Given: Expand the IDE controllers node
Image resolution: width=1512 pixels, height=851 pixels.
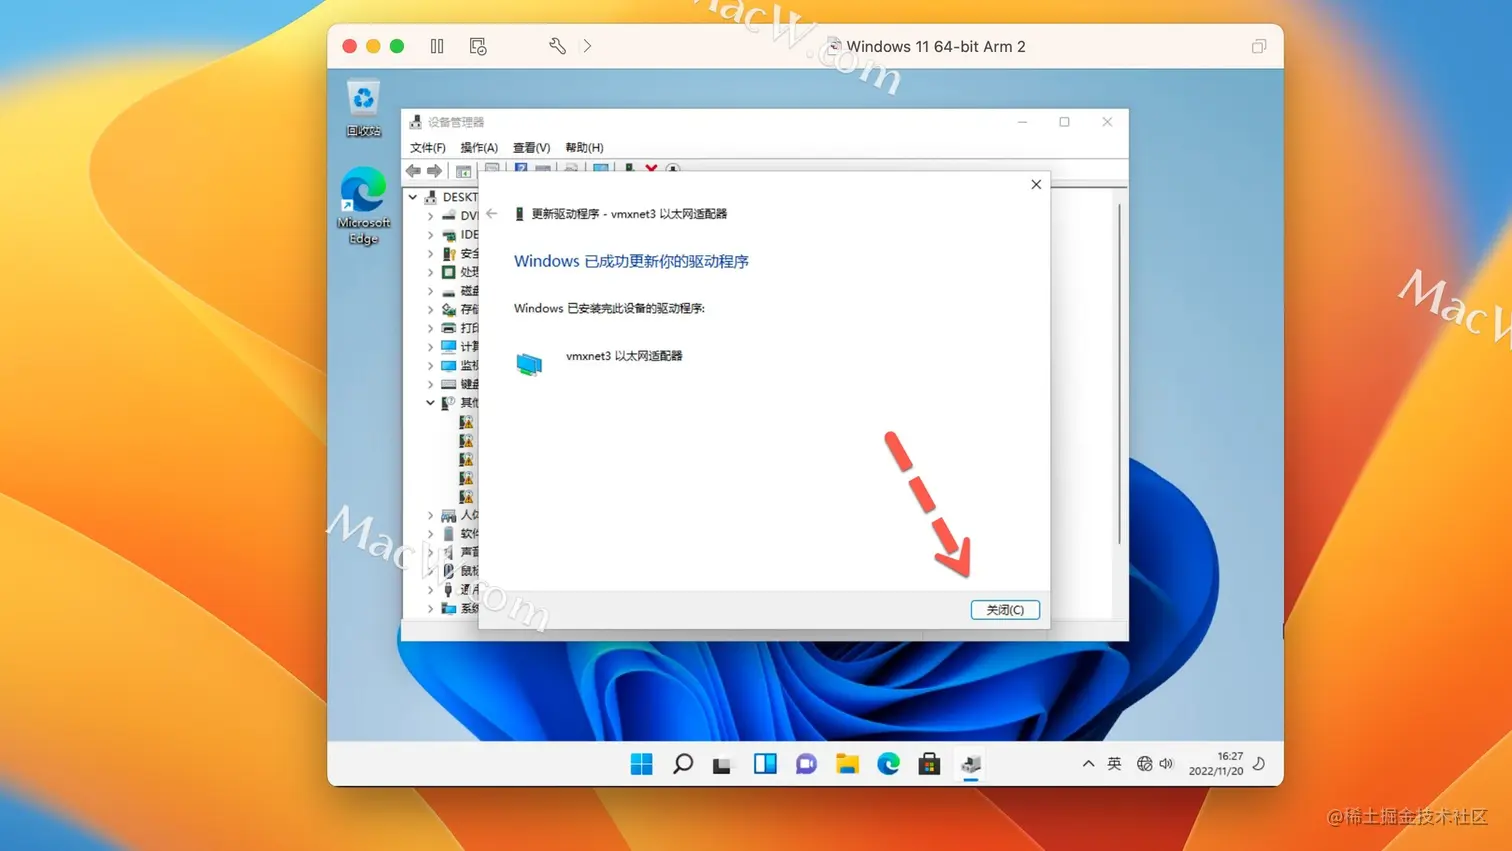Looking at the screenshot, I should coord(431,235).
